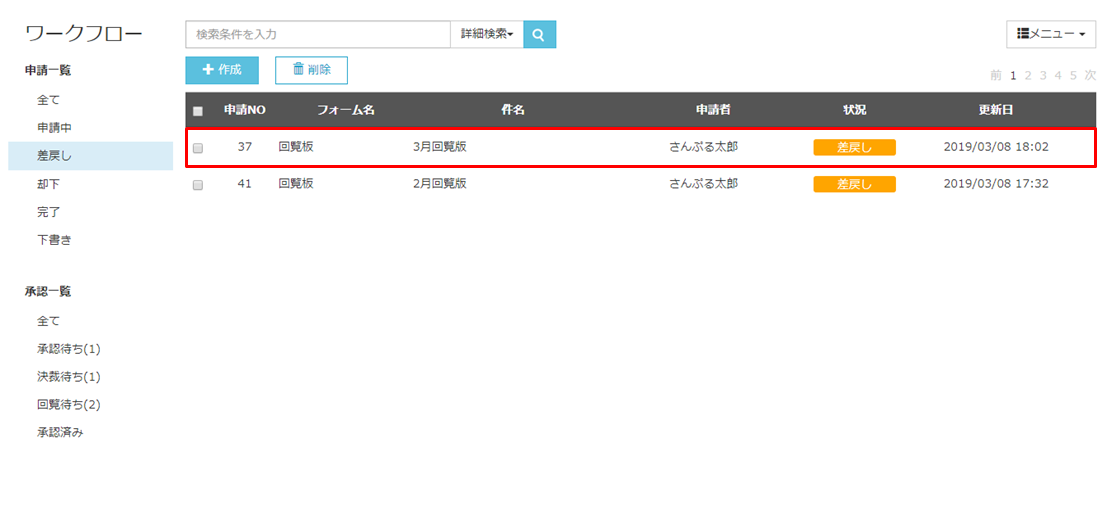
Task: Click request number 37
Action: [x=244, y=147]
